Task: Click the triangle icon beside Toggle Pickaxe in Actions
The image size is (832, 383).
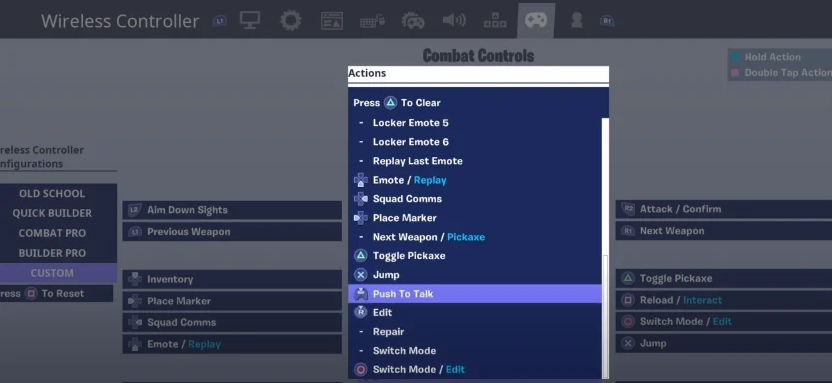Action: (x=361, y=256)
